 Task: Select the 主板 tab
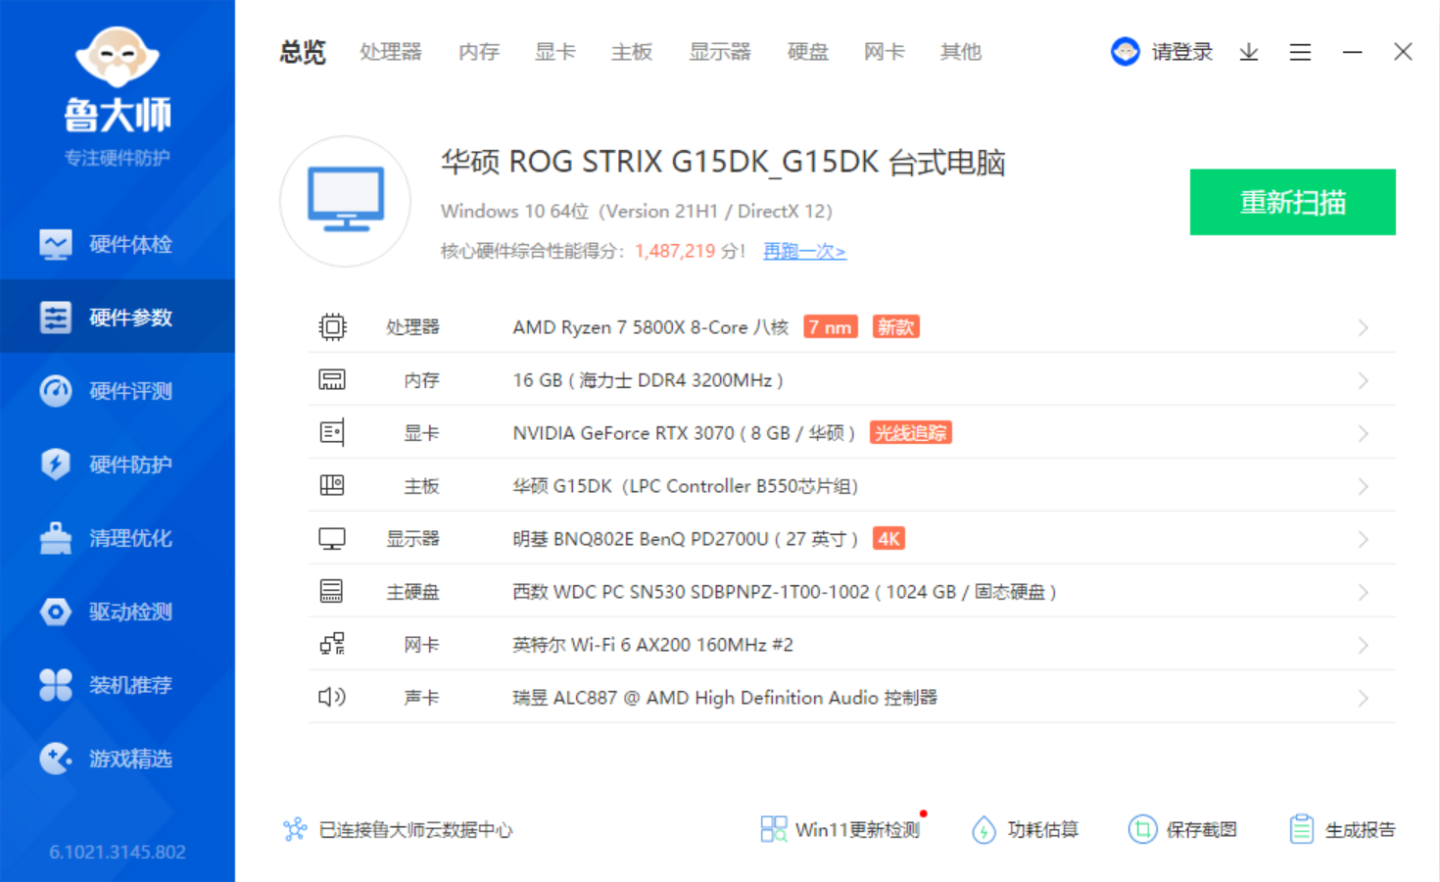pos(632,52)
